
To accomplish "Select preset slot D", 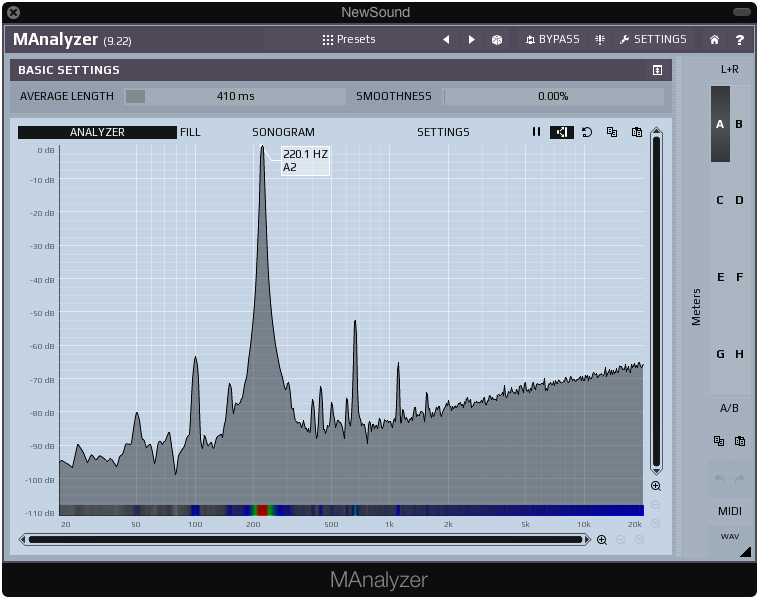I will pos(740,200).
